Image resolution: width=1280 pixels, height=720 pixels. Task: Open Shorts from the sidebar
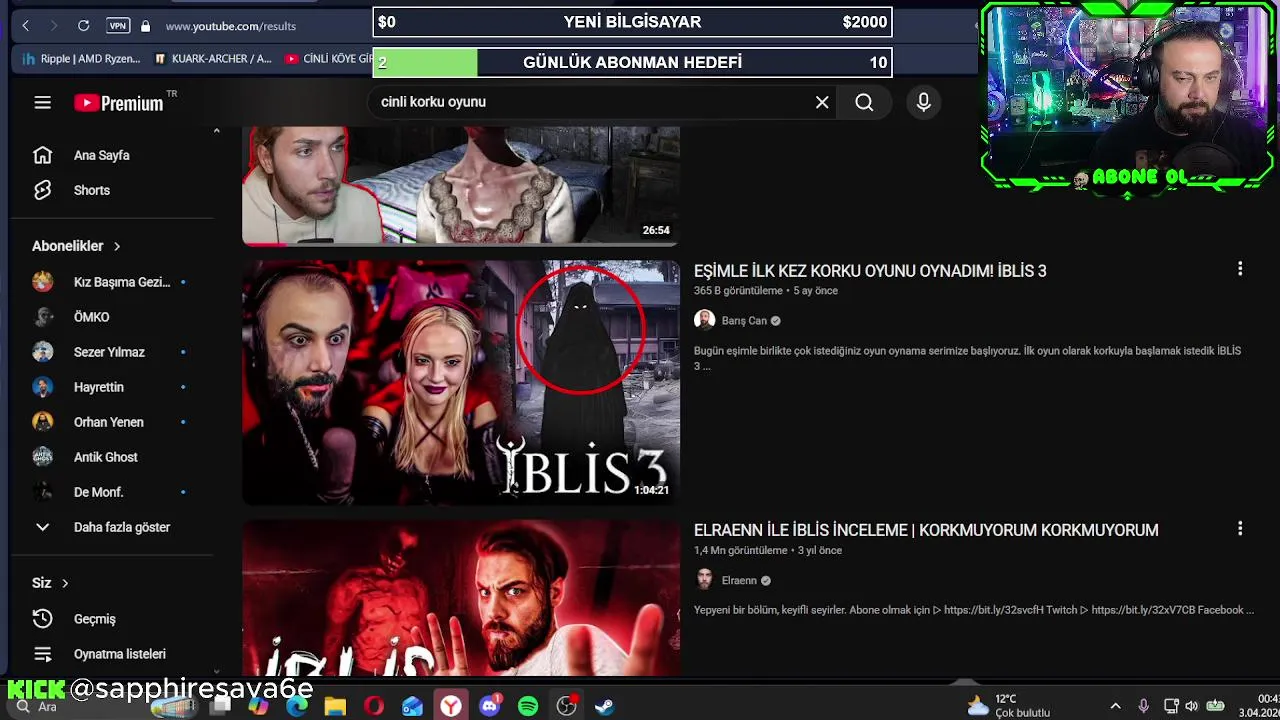coord(114,190)
